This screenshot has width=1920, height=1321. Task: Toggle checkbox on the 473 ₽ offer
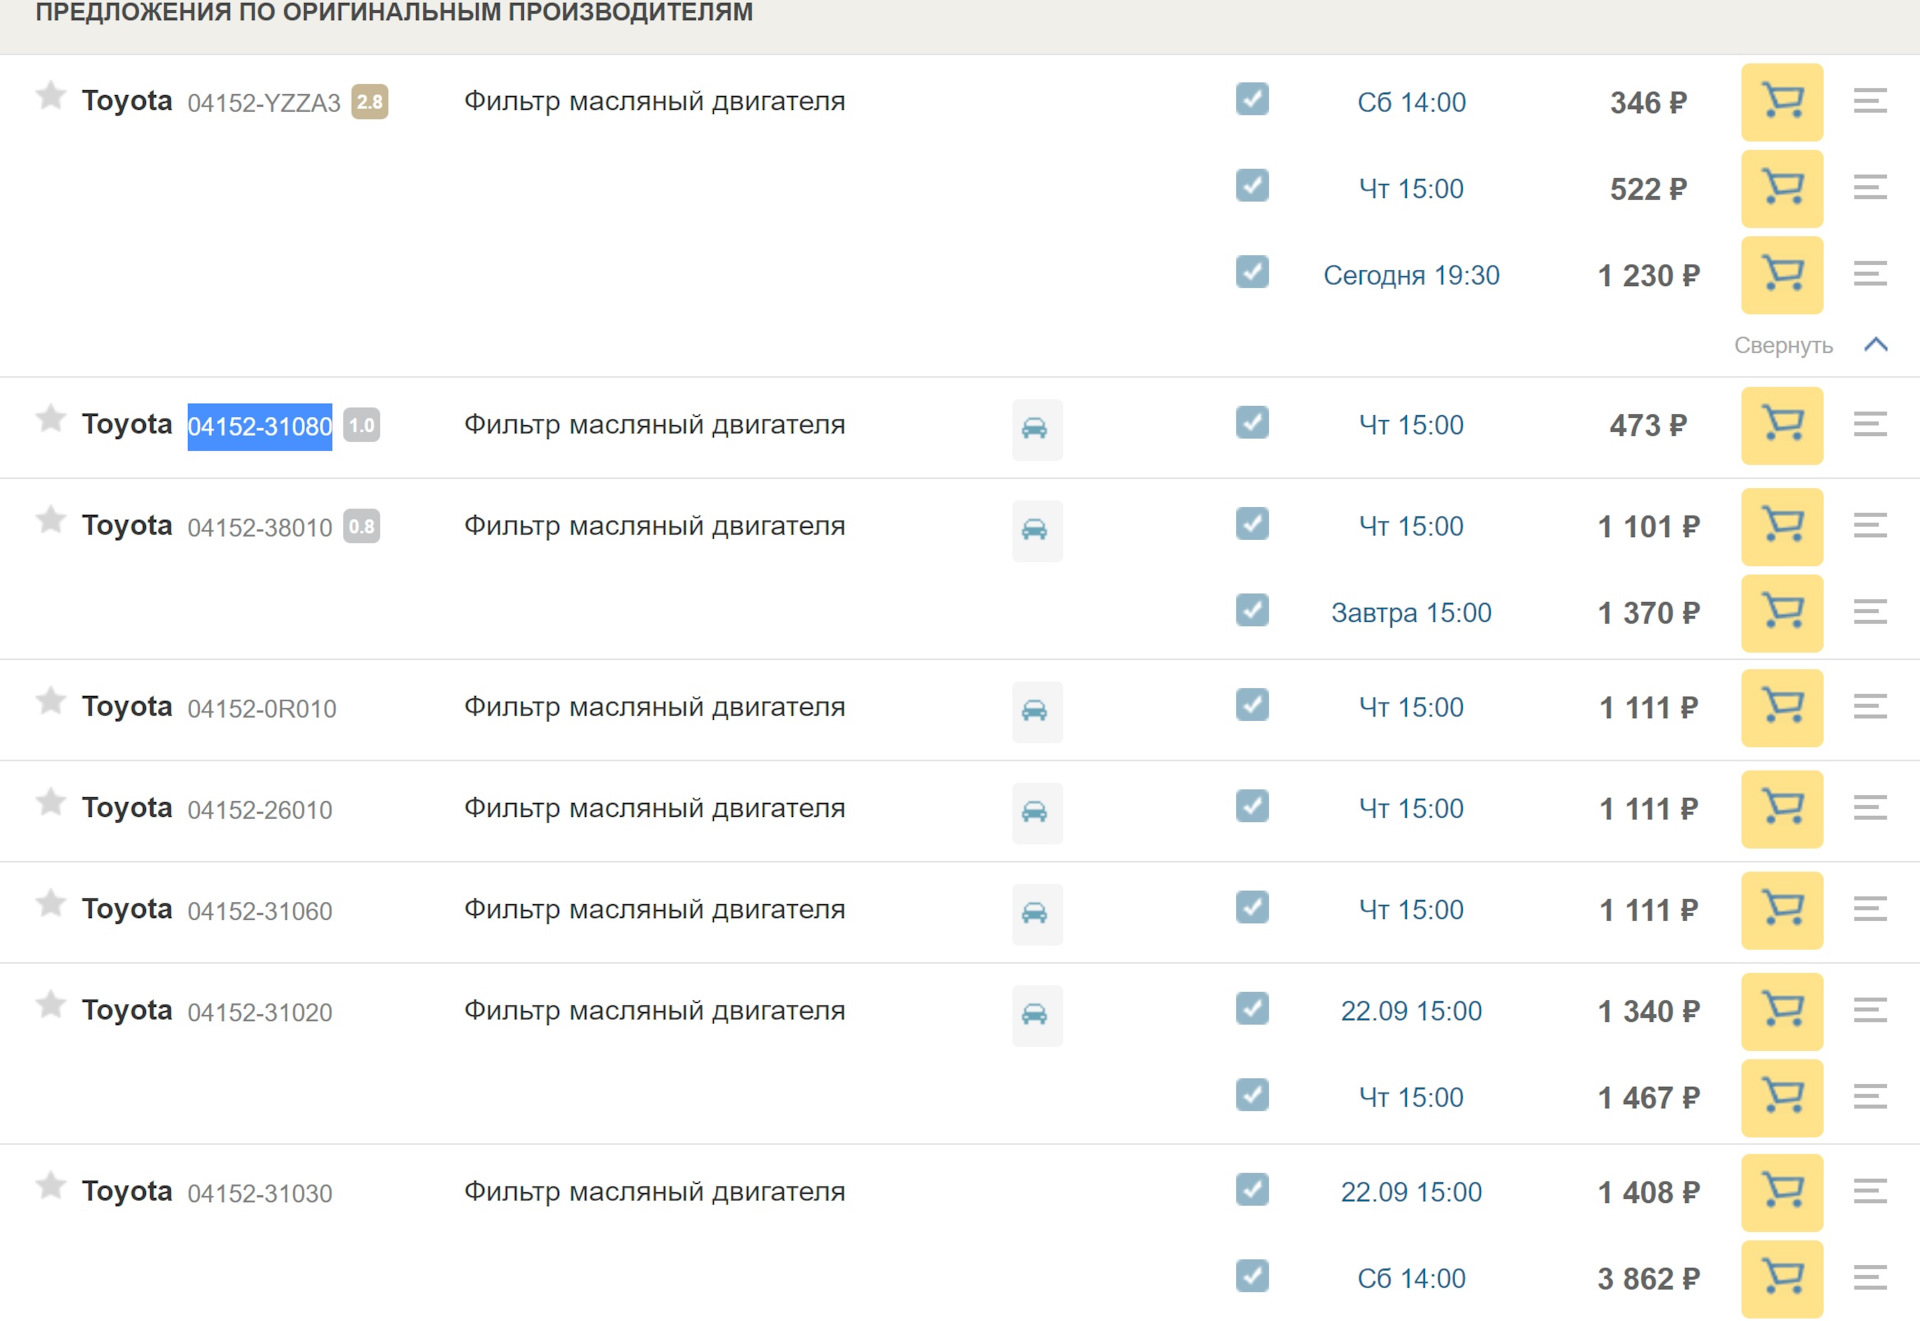pos(1252,422)
